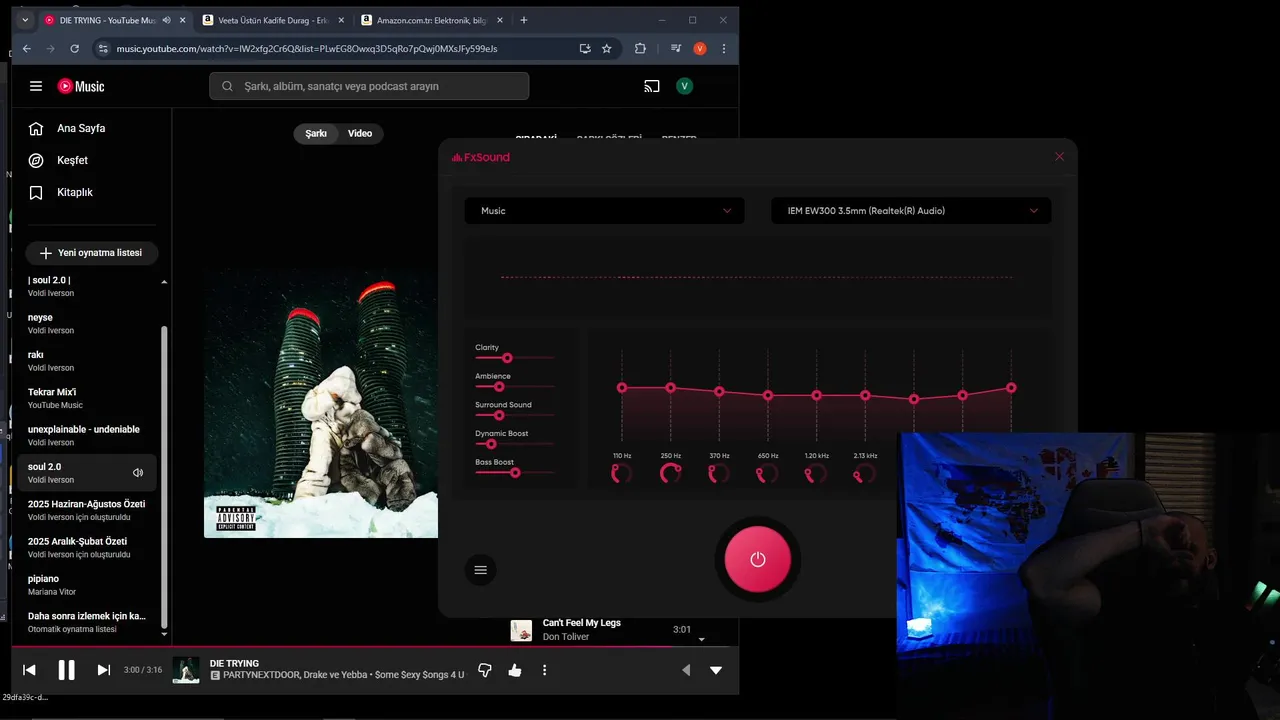The height and width of the screenshot is (720, 1280).
Task: Like the song DIE TRYING
Action: click(515, 670)
